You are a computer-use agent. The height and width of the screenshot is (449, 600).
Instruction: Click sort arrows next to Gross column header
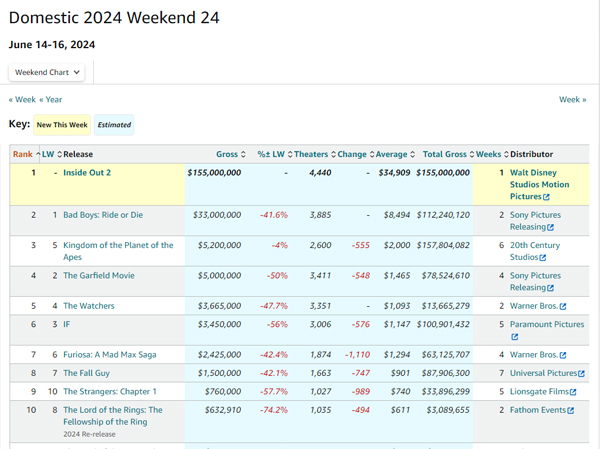(243, 154)
